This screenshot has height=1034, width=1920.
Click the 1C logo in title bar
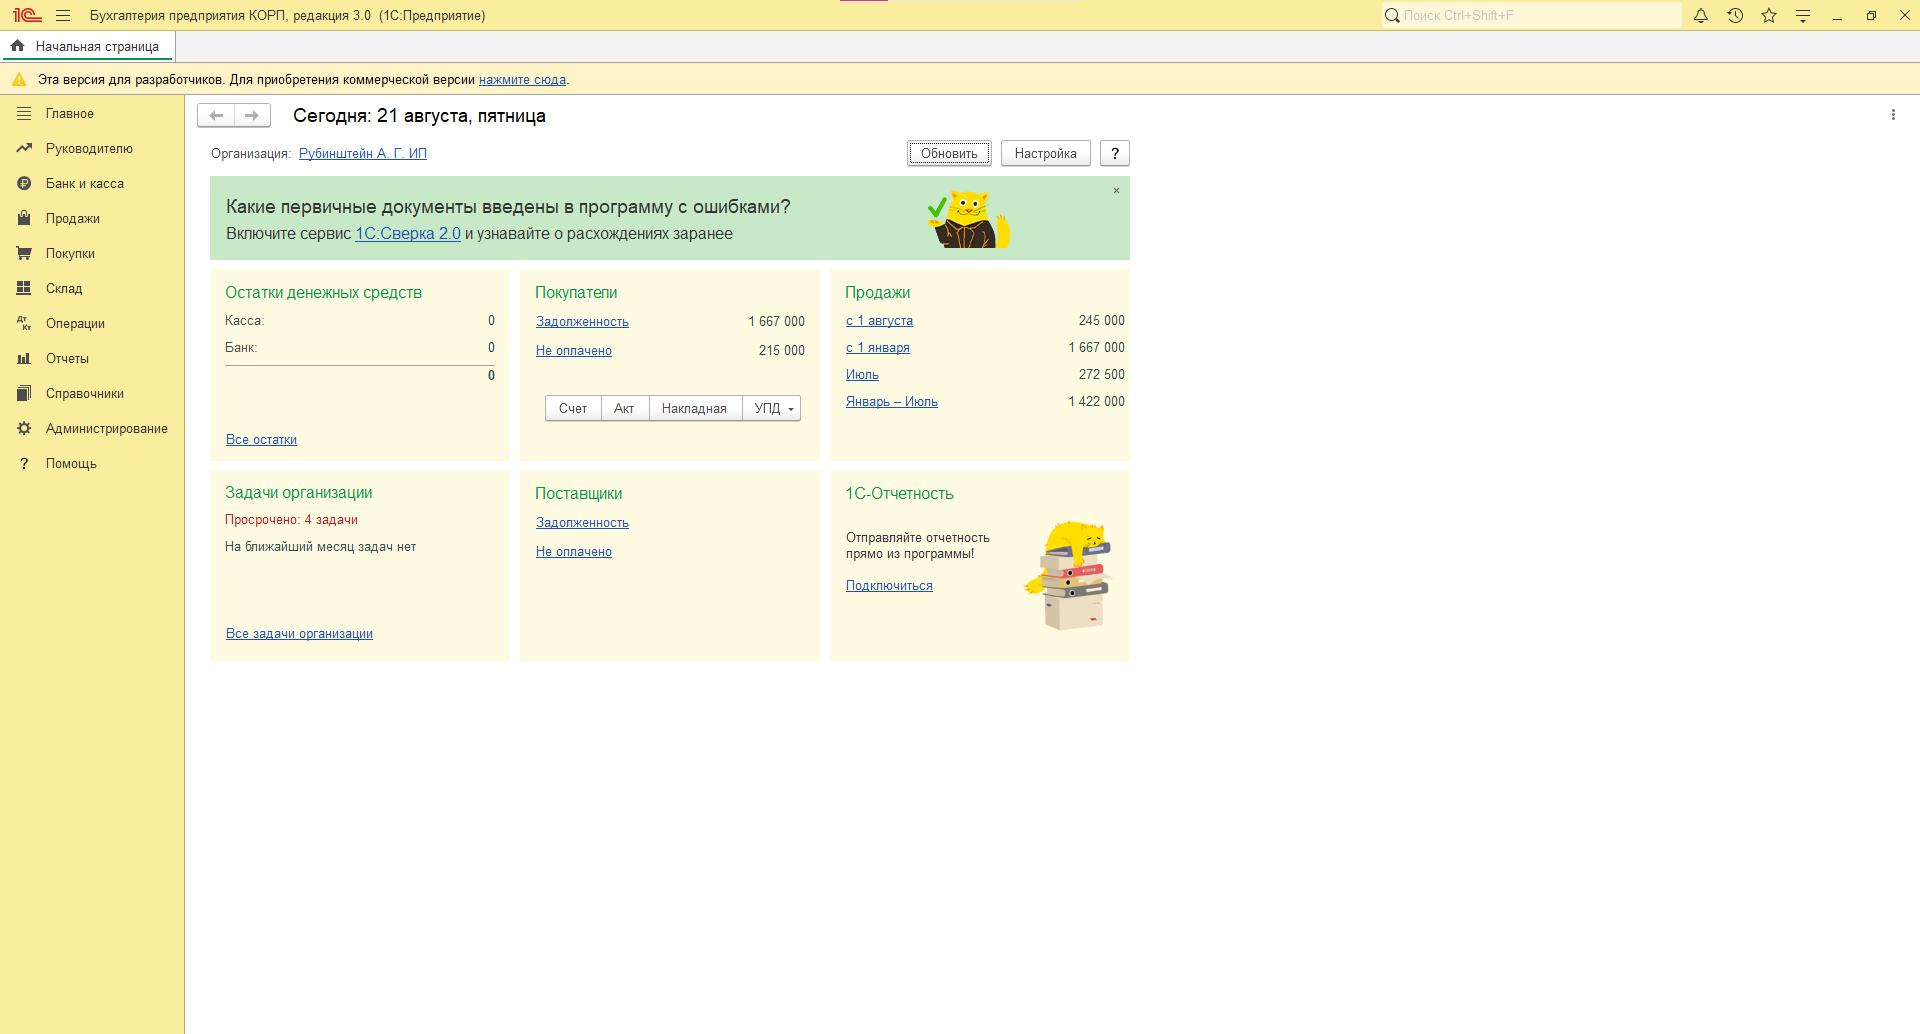pos(27,16)
